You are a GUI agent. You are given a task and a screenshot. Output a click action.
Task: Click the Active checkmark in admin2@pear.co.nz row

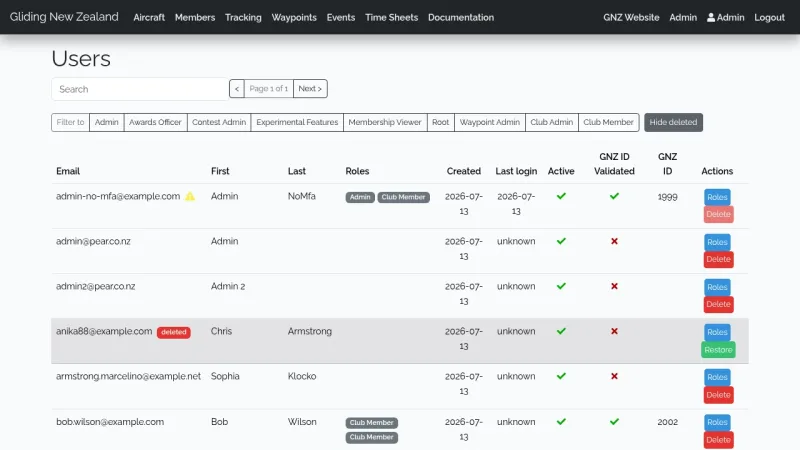point(561,286)
